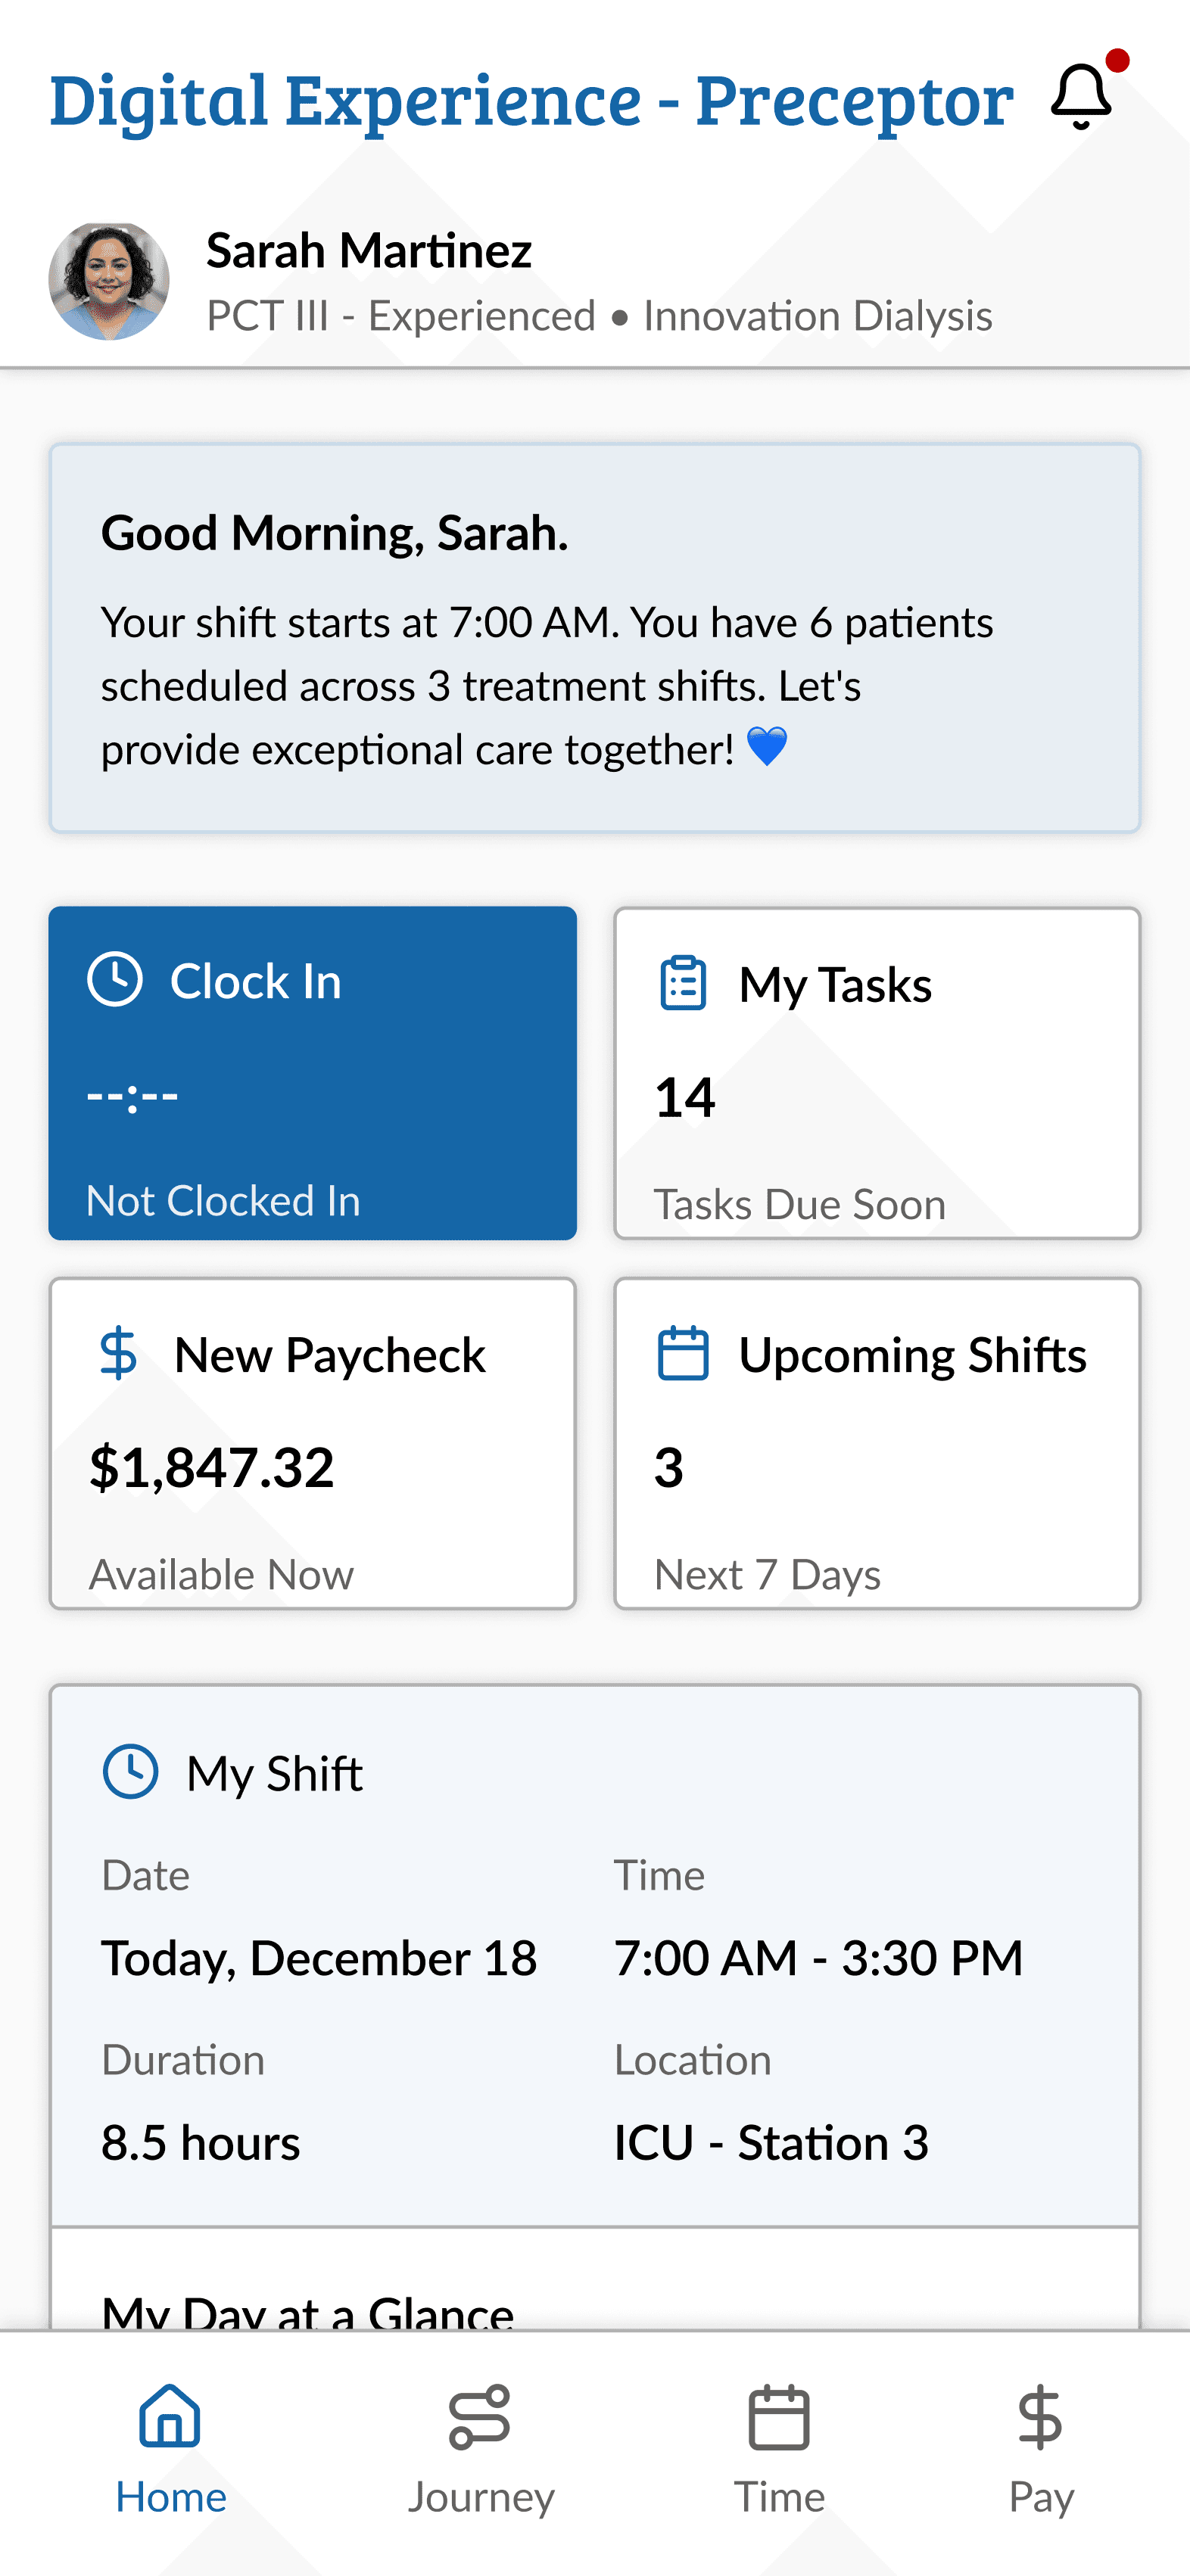1190x2576 pixels.
Task: View the New Paycheck amount $1,847.32
Action: 212,1468
